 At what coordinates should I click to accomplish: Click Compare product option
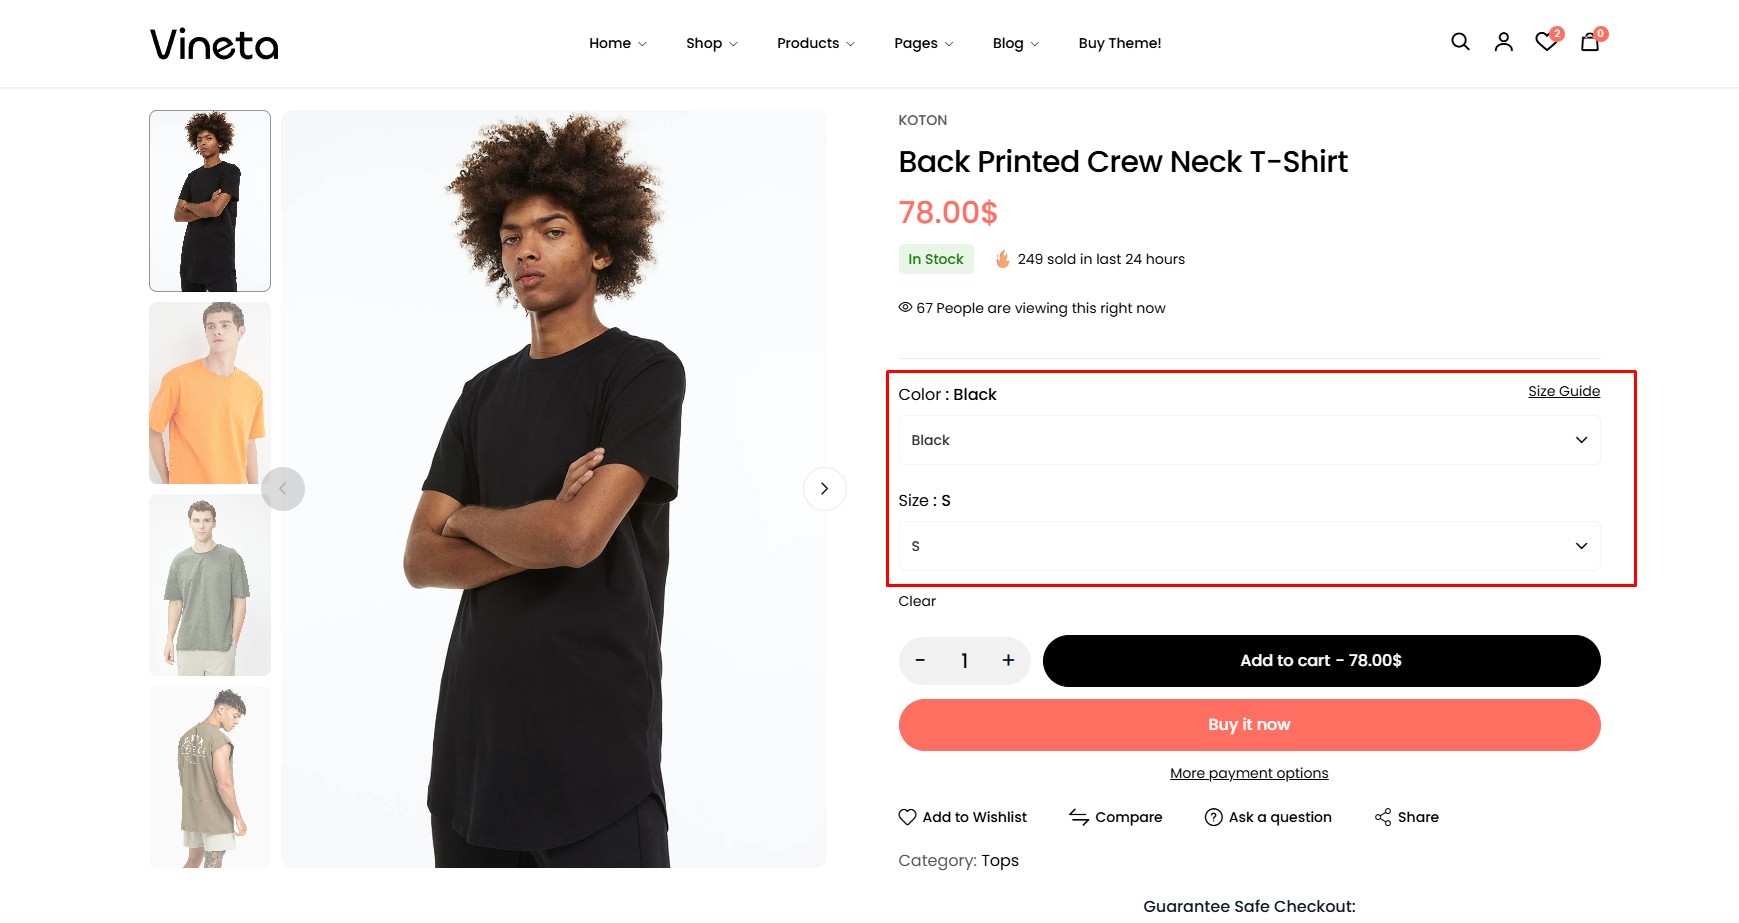point(1115,817)
